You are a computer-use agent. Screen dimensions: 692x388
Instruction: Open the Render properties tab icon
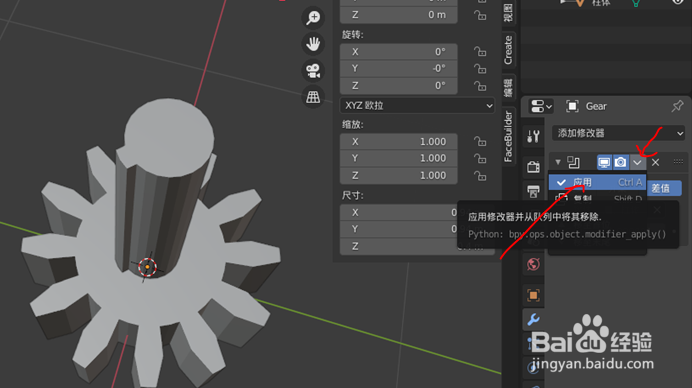pos(533,166)
